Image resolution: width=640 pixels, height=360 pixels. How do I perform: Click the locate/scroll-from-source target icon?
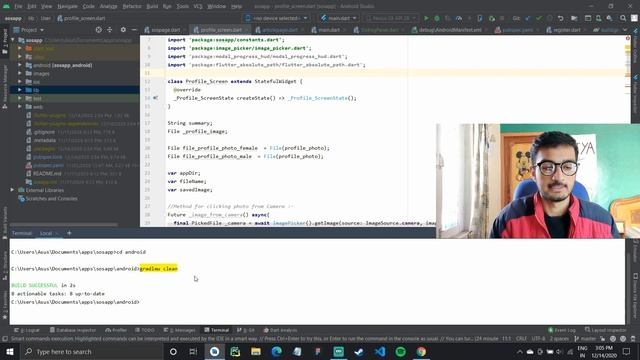98,30
